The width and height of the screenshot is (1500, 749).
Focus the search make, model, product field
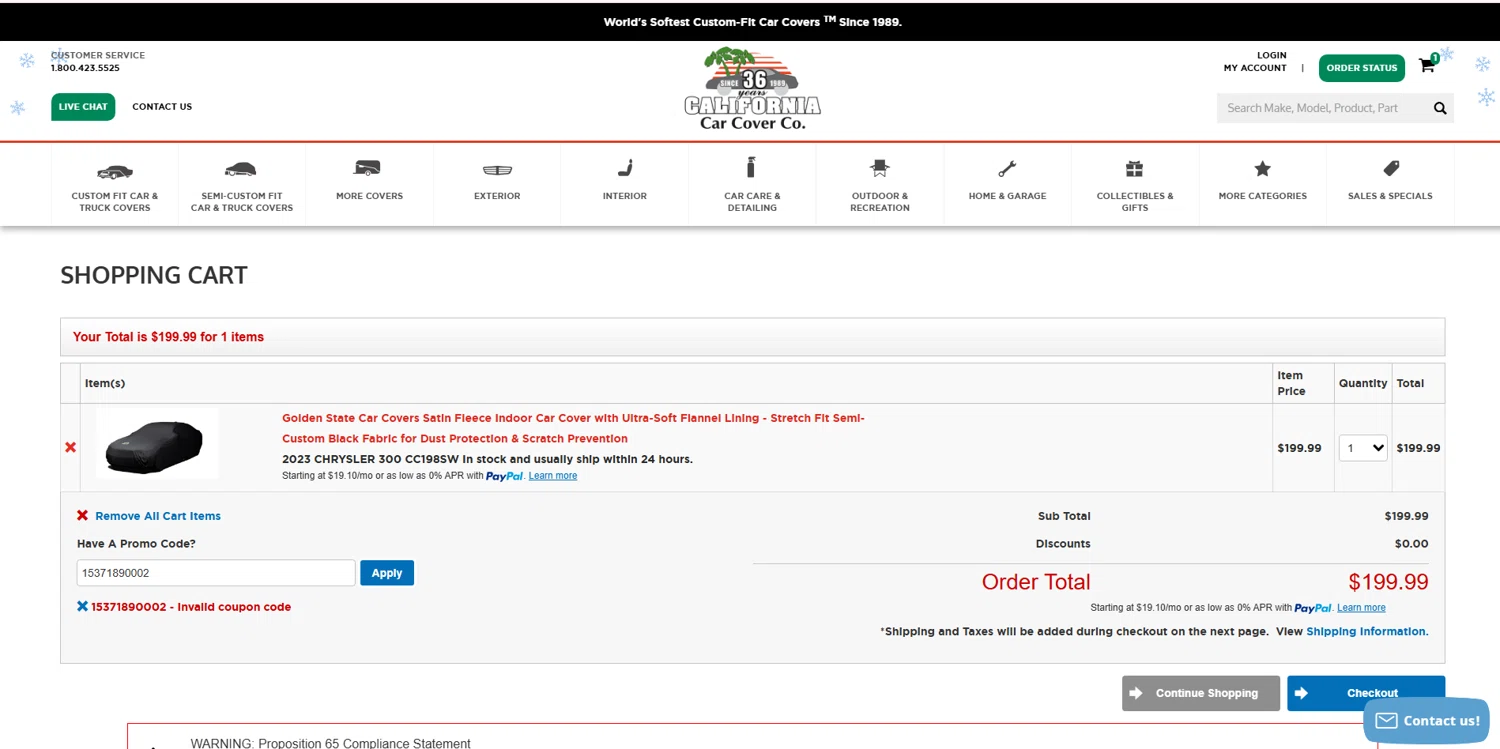pos(1323,108)
